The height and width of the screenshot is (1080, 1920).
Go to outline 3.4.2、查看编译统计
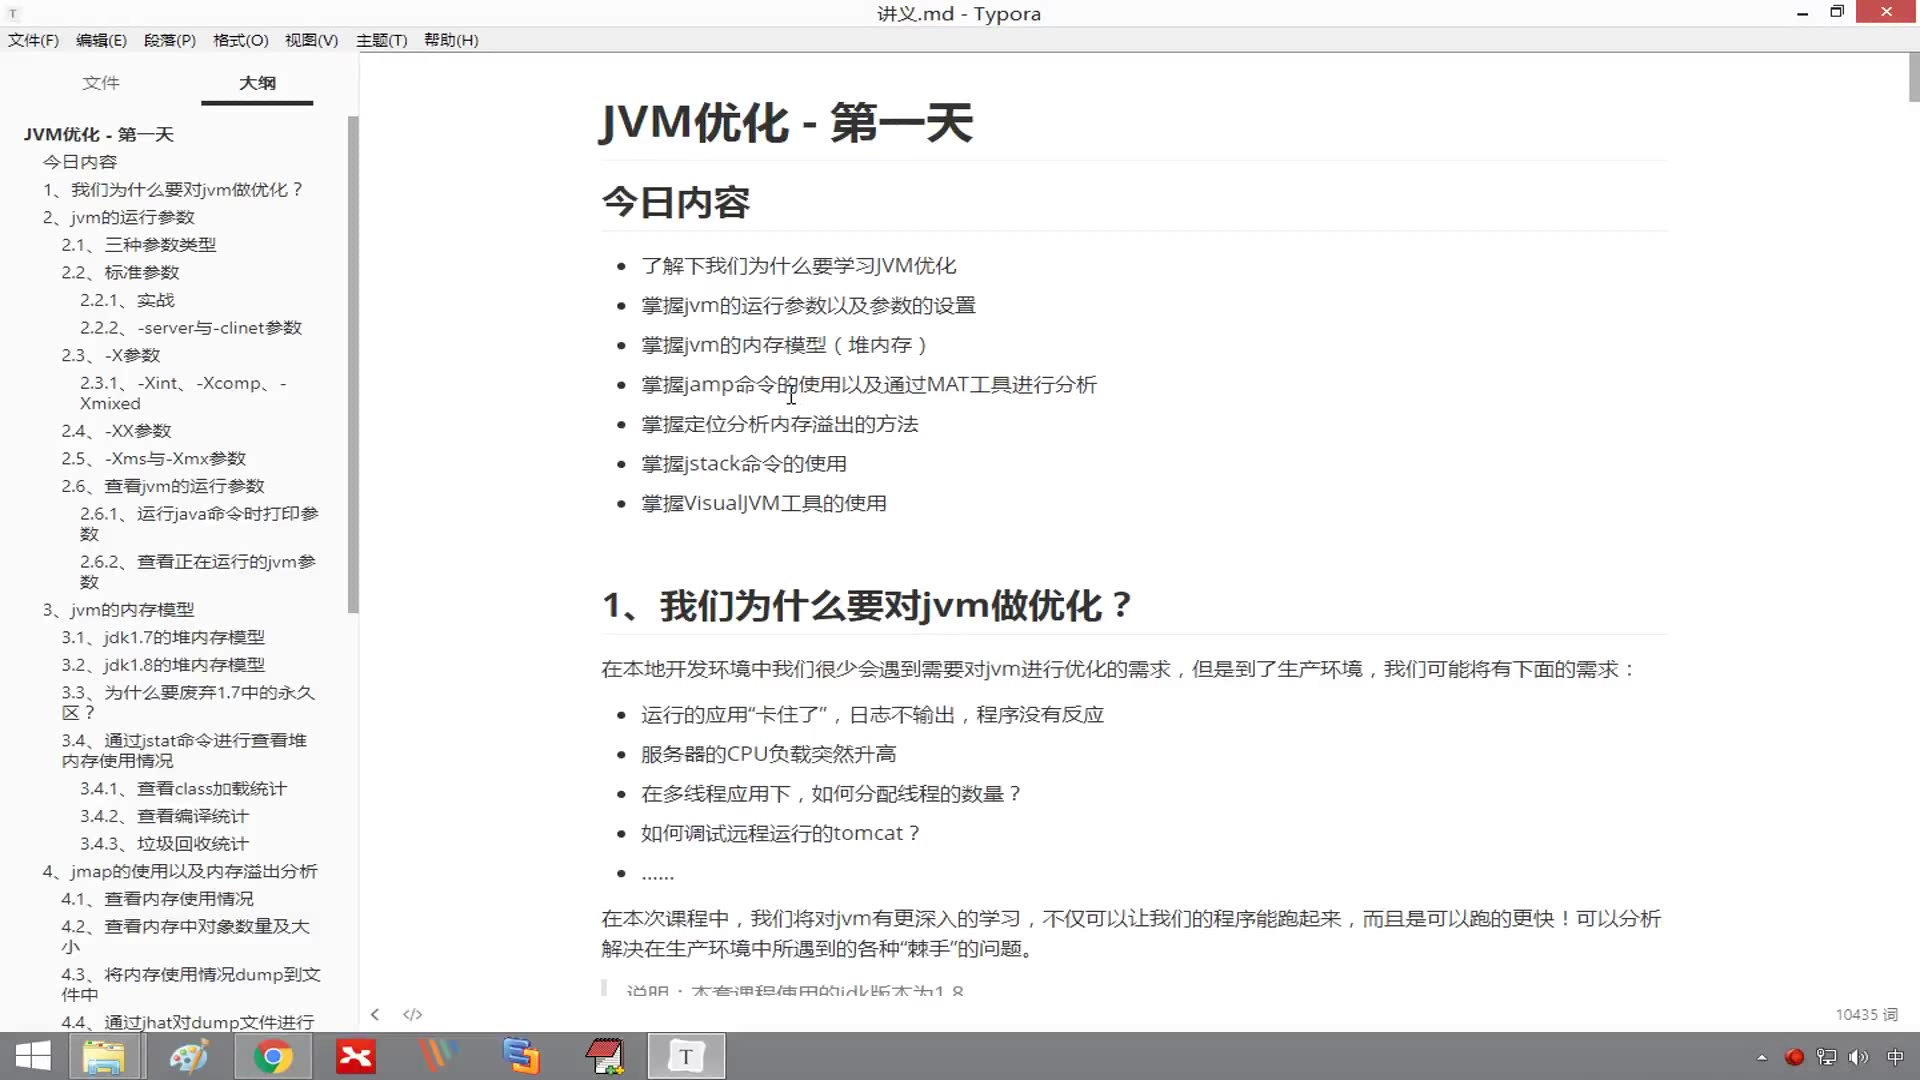164,817
